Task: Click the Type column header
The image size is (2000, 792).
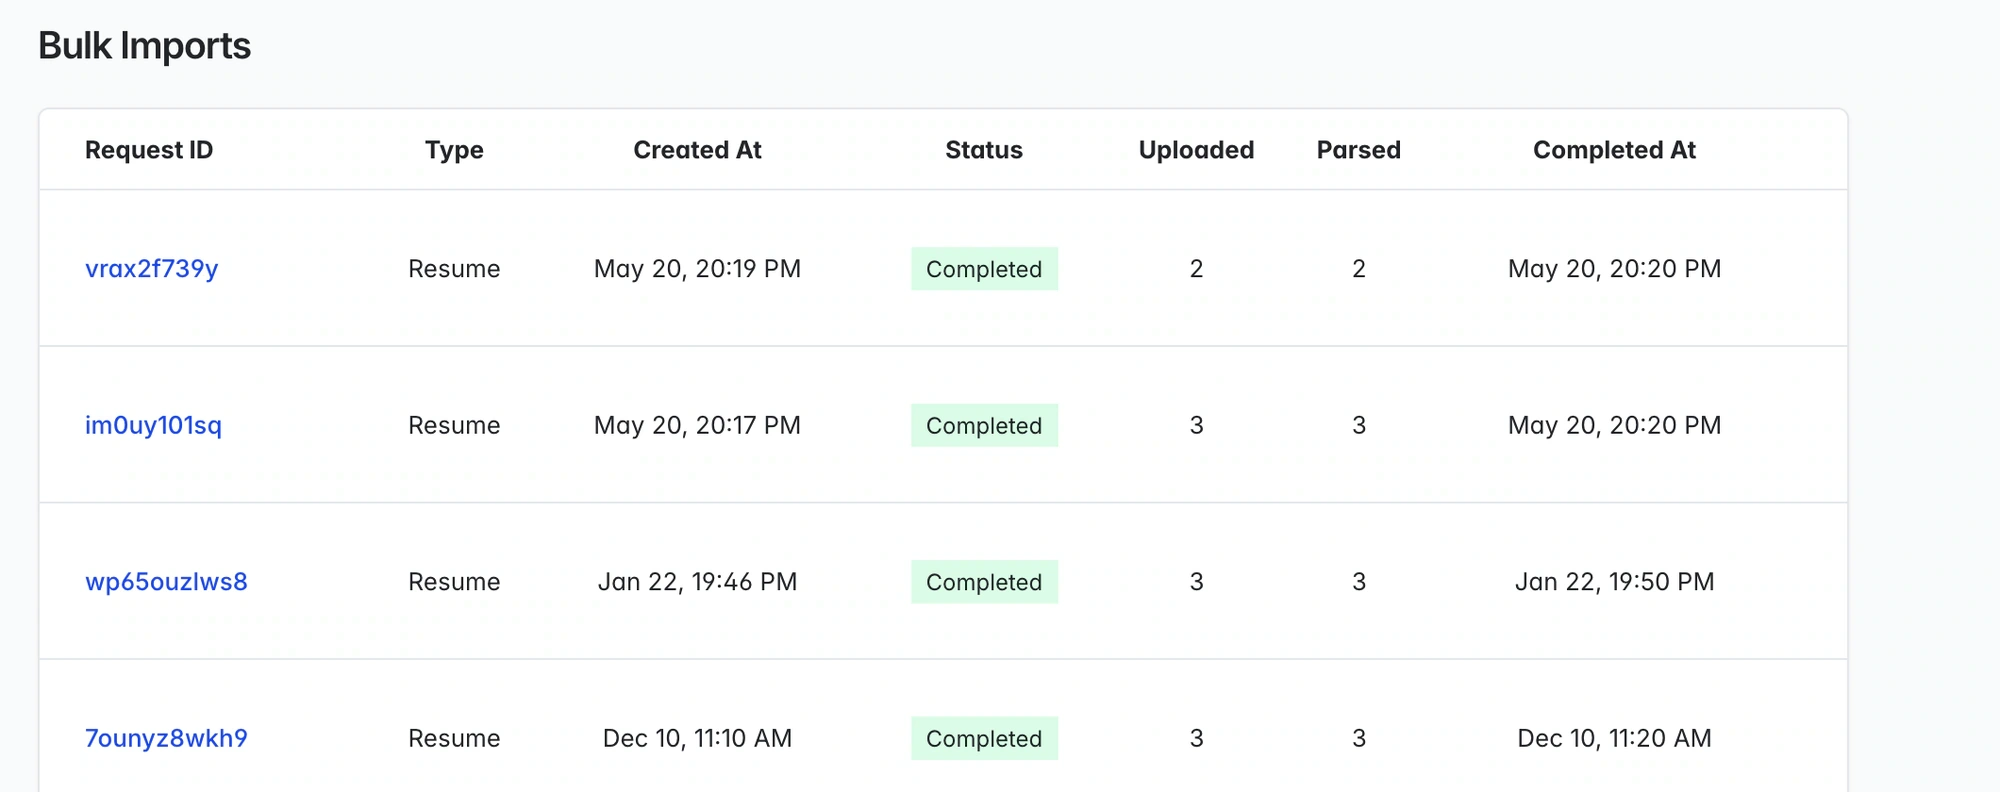Action: pyautogui.click(x=454, y=150)
